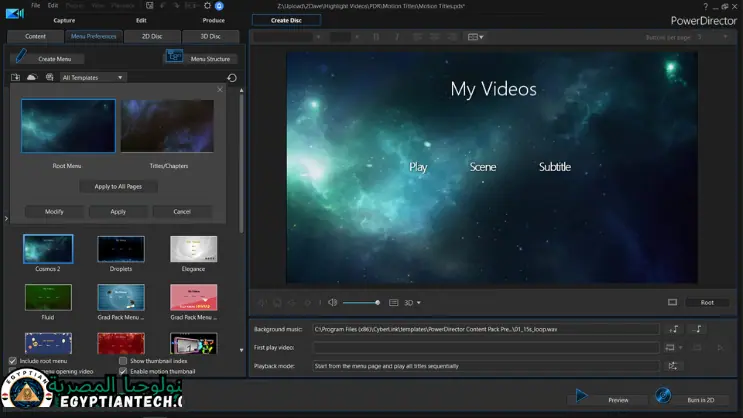Toggle the Show thumbnail index checkbox

click(123, 360)
